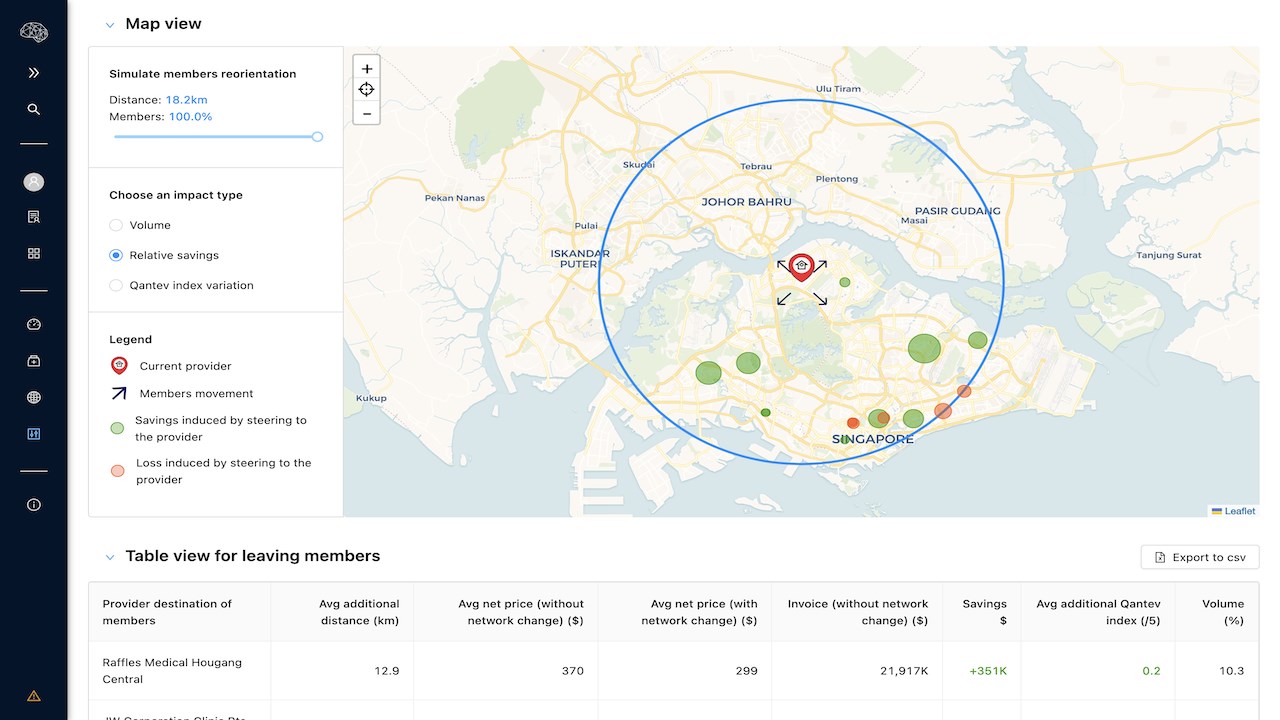The image size is (1280, 720).
Task: Recenter map with the crosshair button
Action: pos(367,90)
